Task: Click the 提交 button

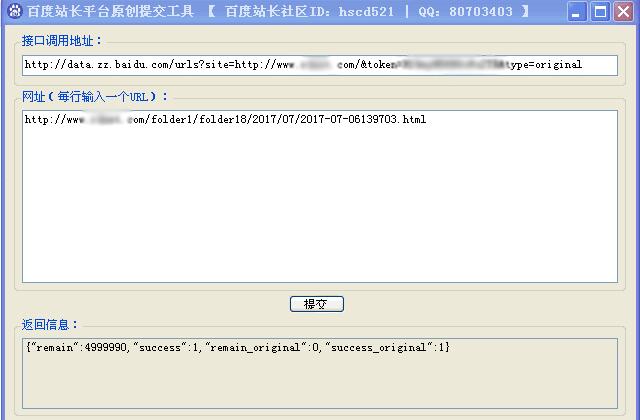Action: click(316, 304)
